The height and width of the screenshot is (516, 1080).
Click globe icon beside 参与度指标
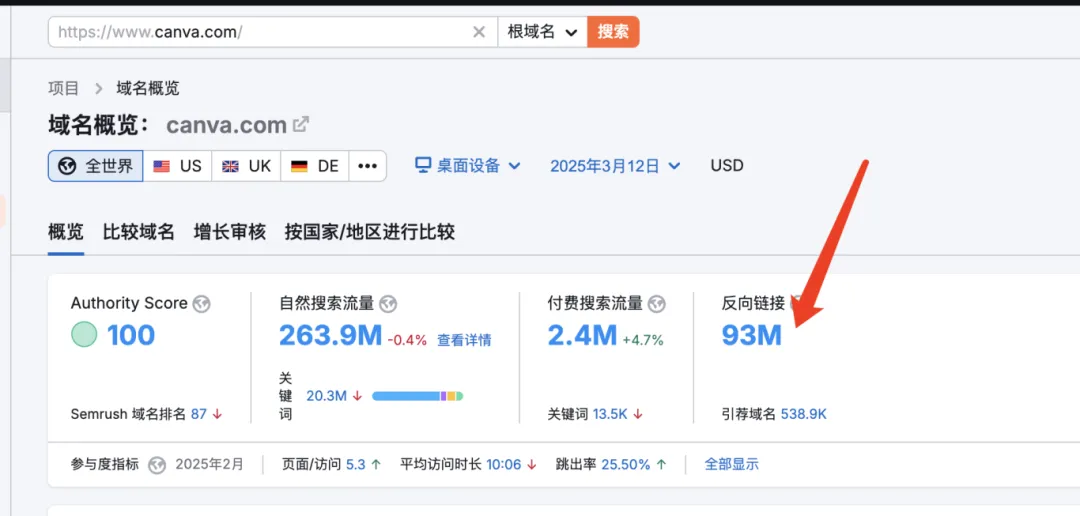[158, 465]
